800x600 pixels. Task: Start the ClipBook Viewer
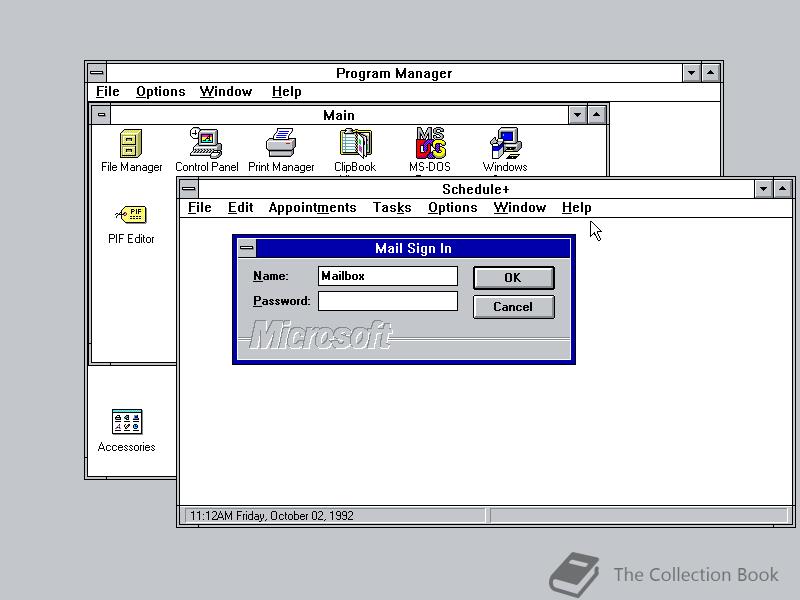point(355,143)
